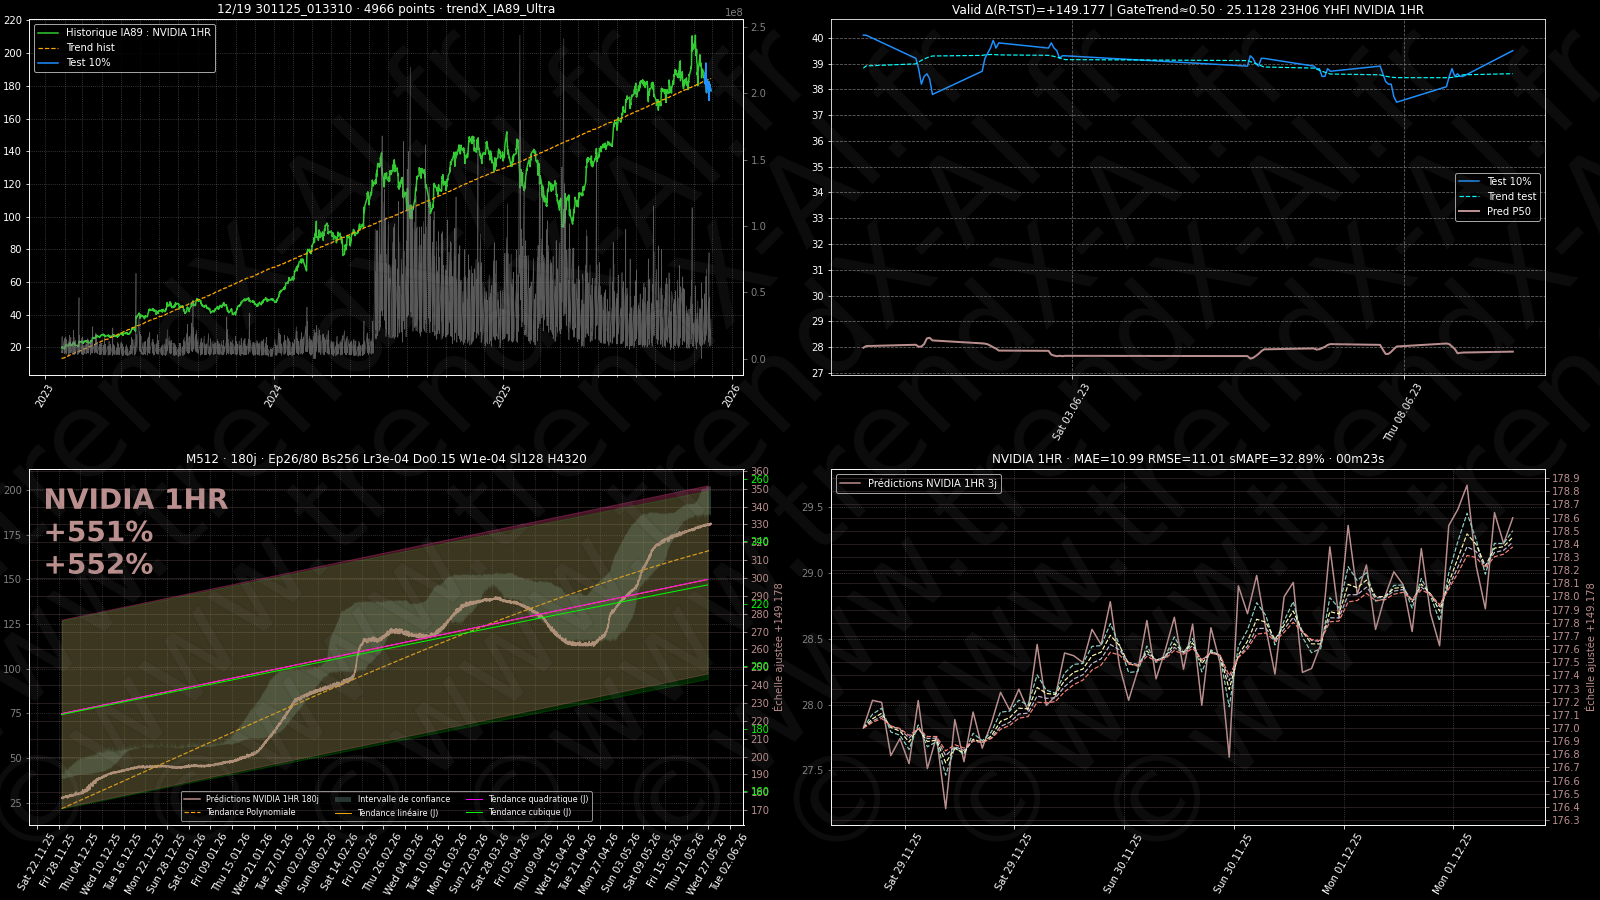Viewport: 1600px width, 900px height.
Task: Click 'Test 10%' in the top-right legend
Action: (x=1508, y=182)
